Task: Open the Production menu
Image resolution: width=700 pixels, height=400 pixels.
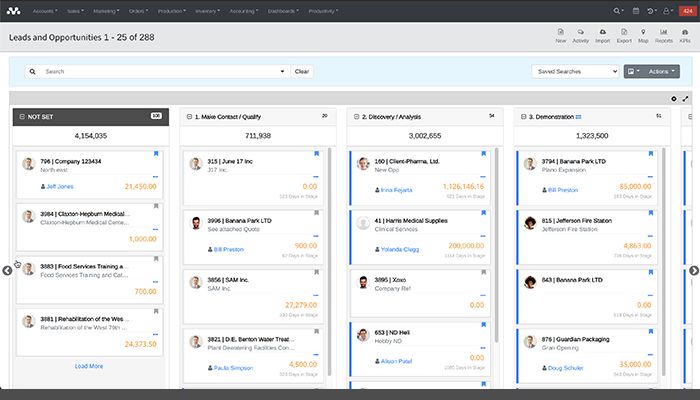Action: pos(171,11)
